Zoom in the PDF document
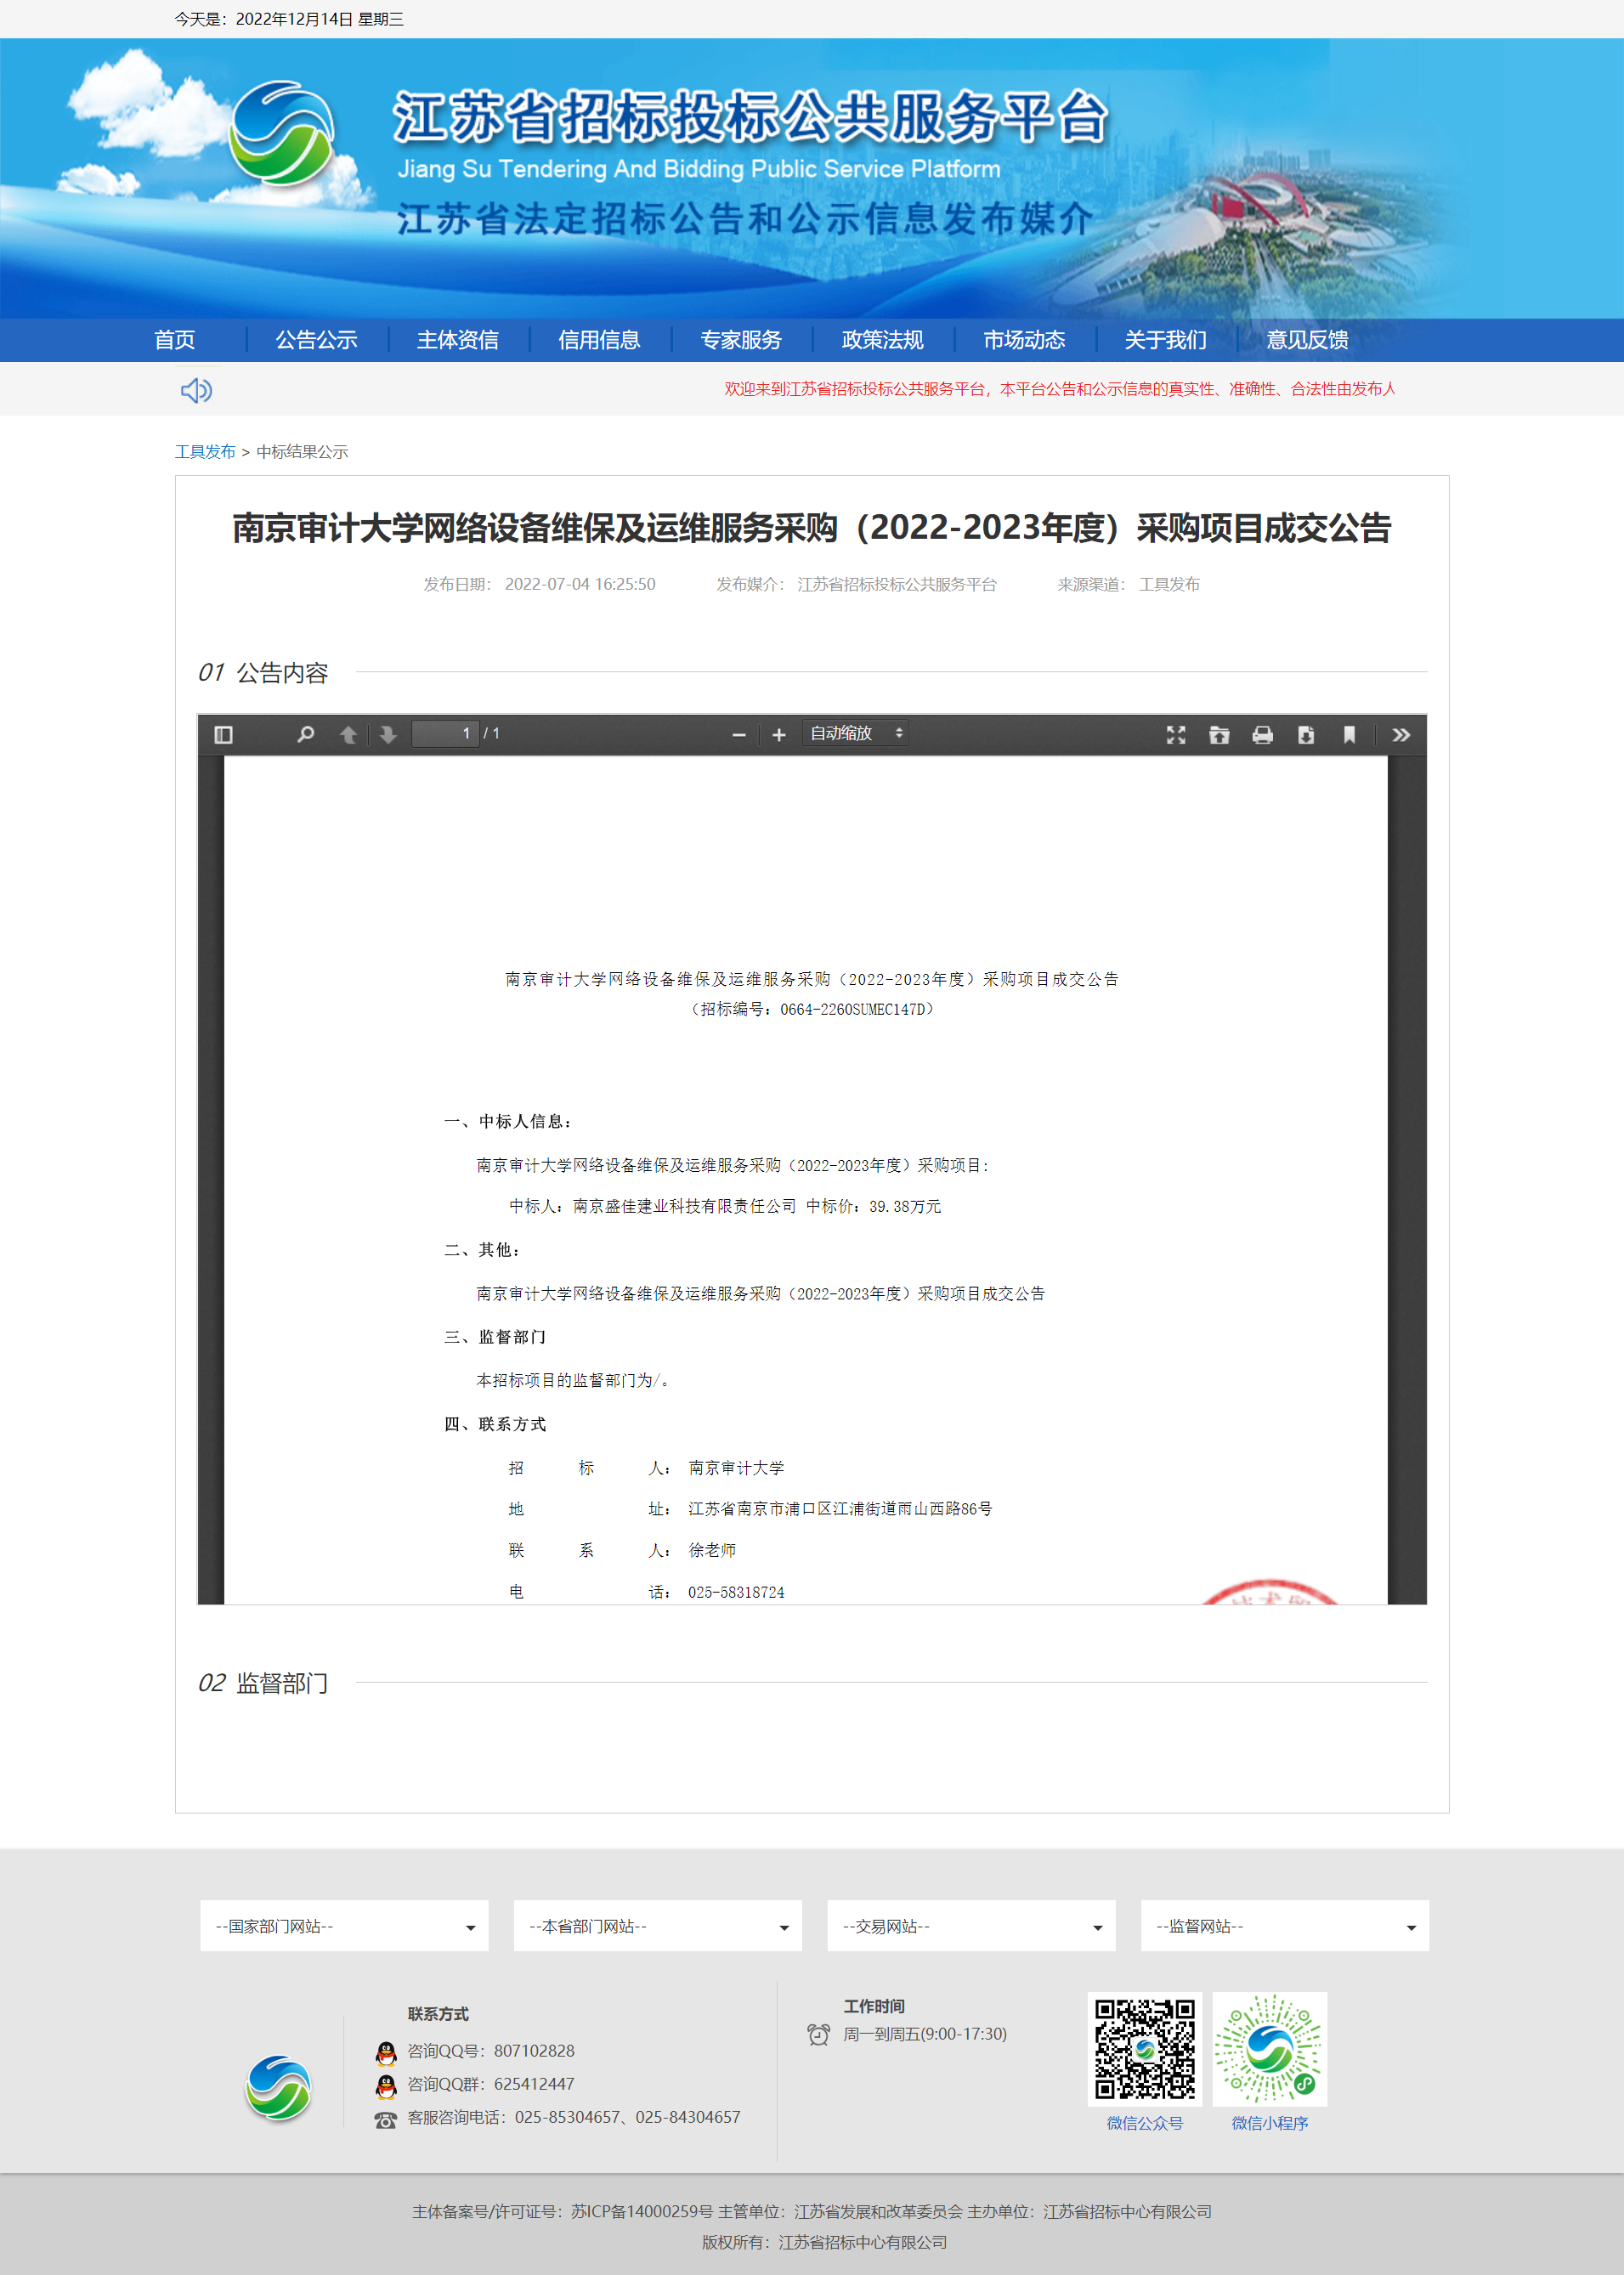 [x=779, y=735]
